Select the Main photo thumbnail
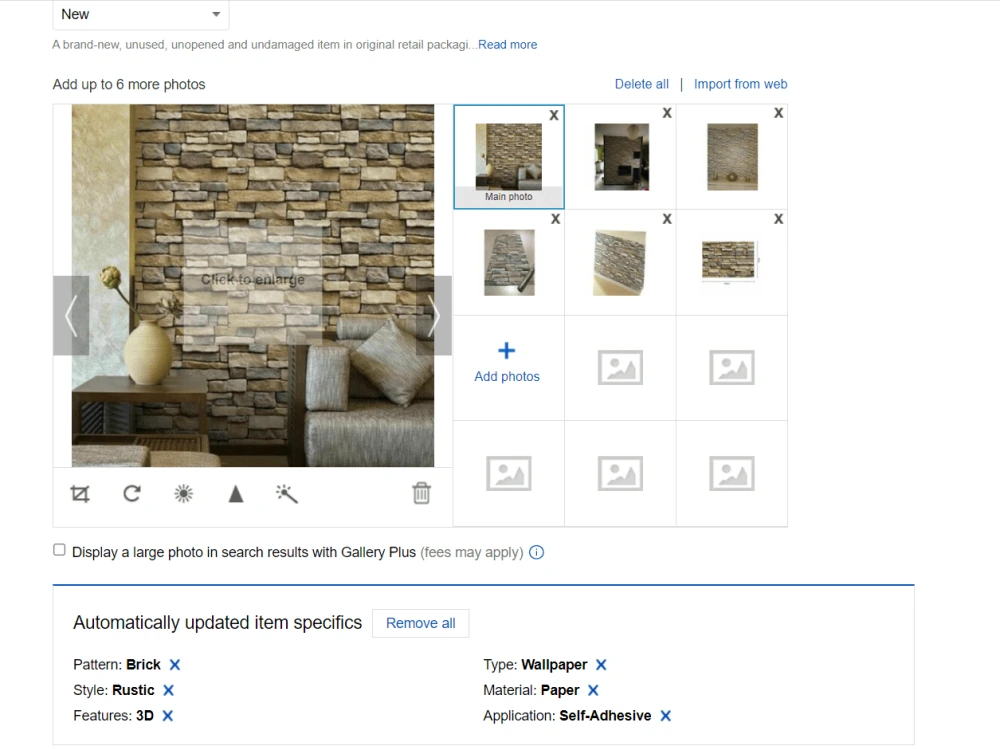 509,157
